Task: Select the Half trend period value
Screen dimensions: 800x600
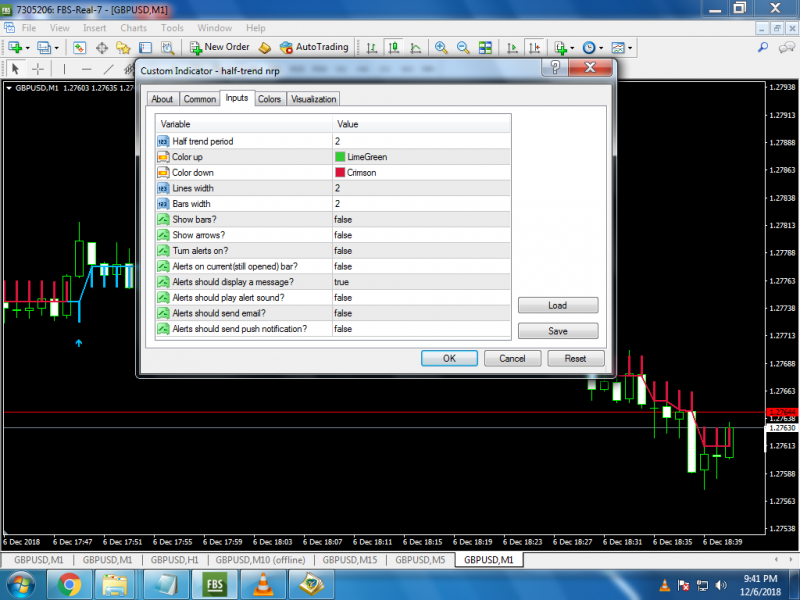Action: tap(421, 141)
